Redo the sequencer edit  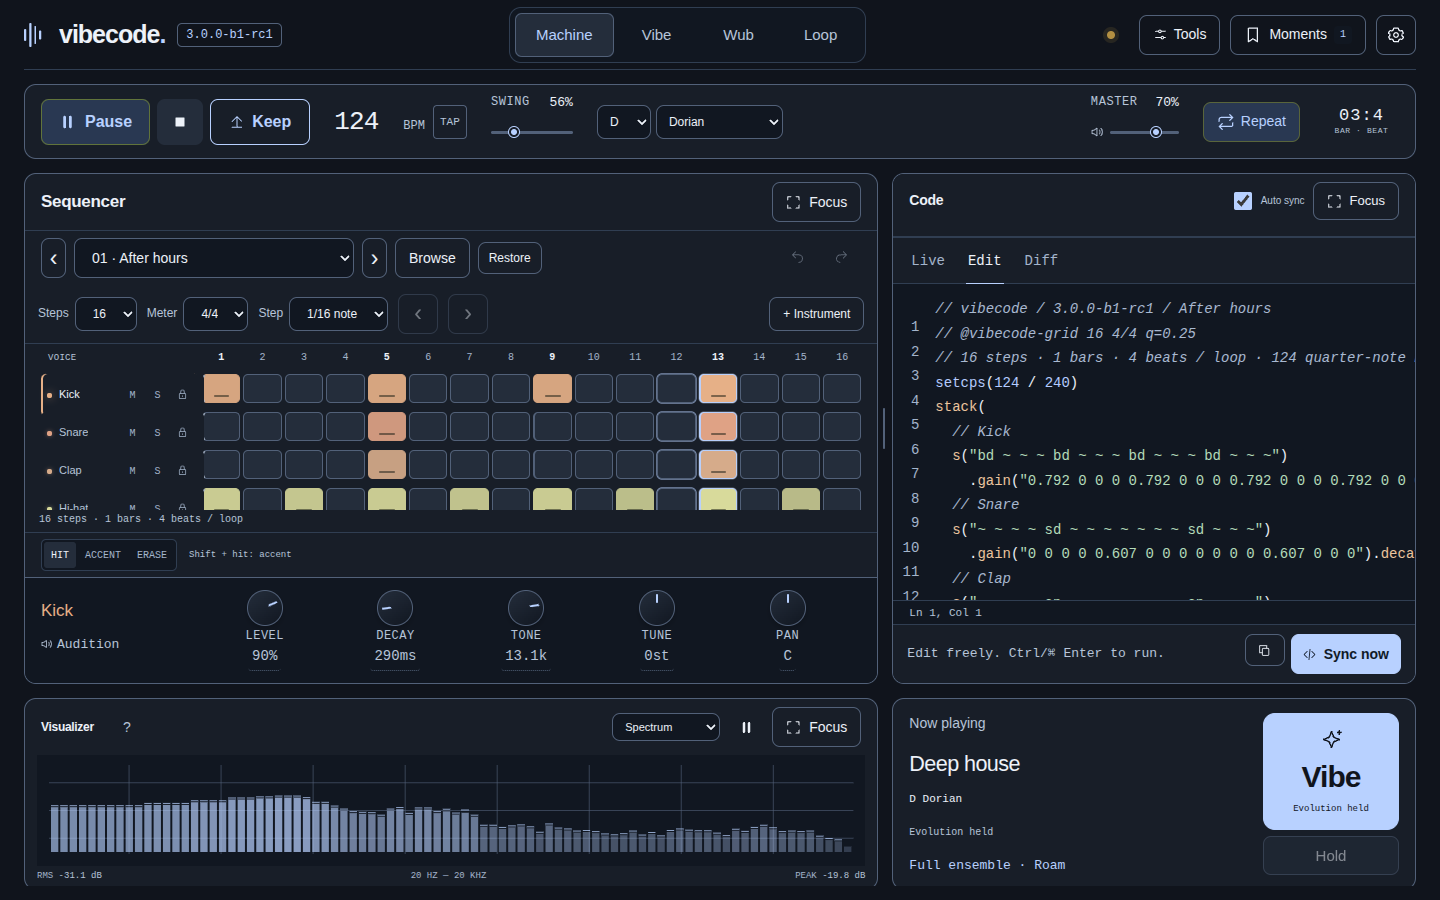pos(842,257)
